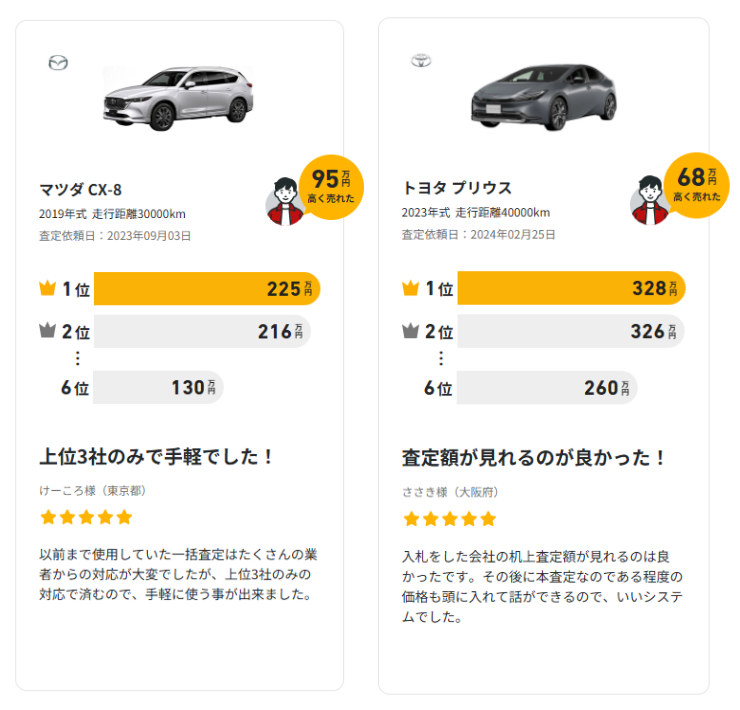Click the マツダ CX-8 title
Screen dimensions: 740x710
(81, 189)
